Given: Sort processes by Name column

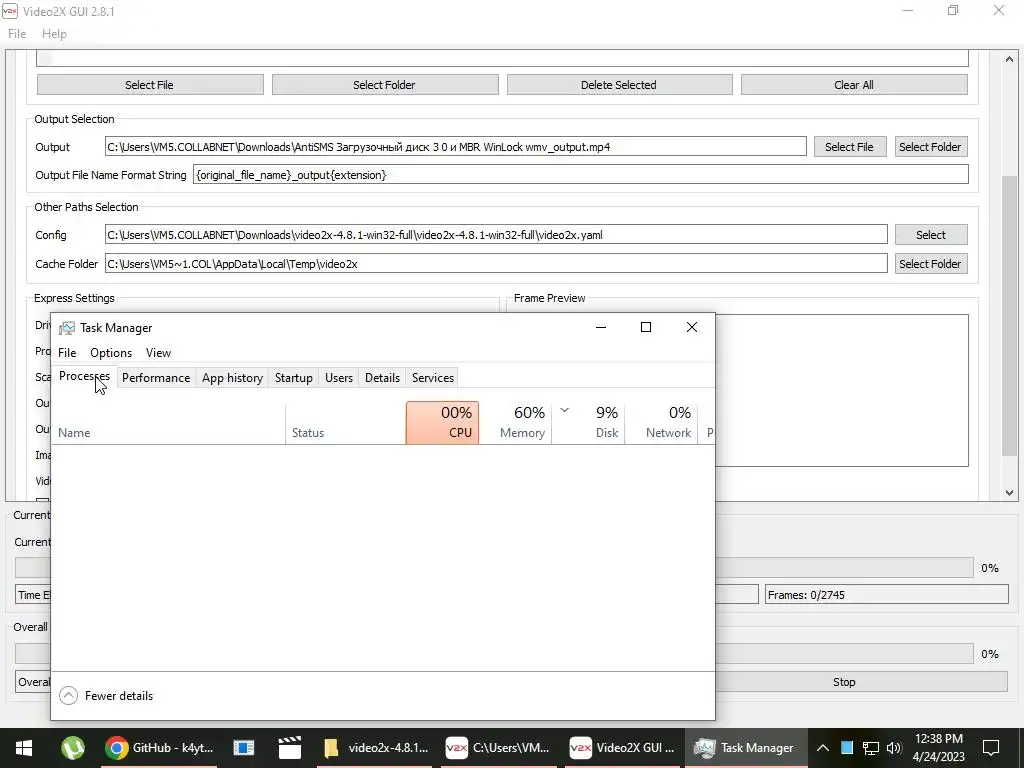Looking at the screenshot, I should [168, 424].
